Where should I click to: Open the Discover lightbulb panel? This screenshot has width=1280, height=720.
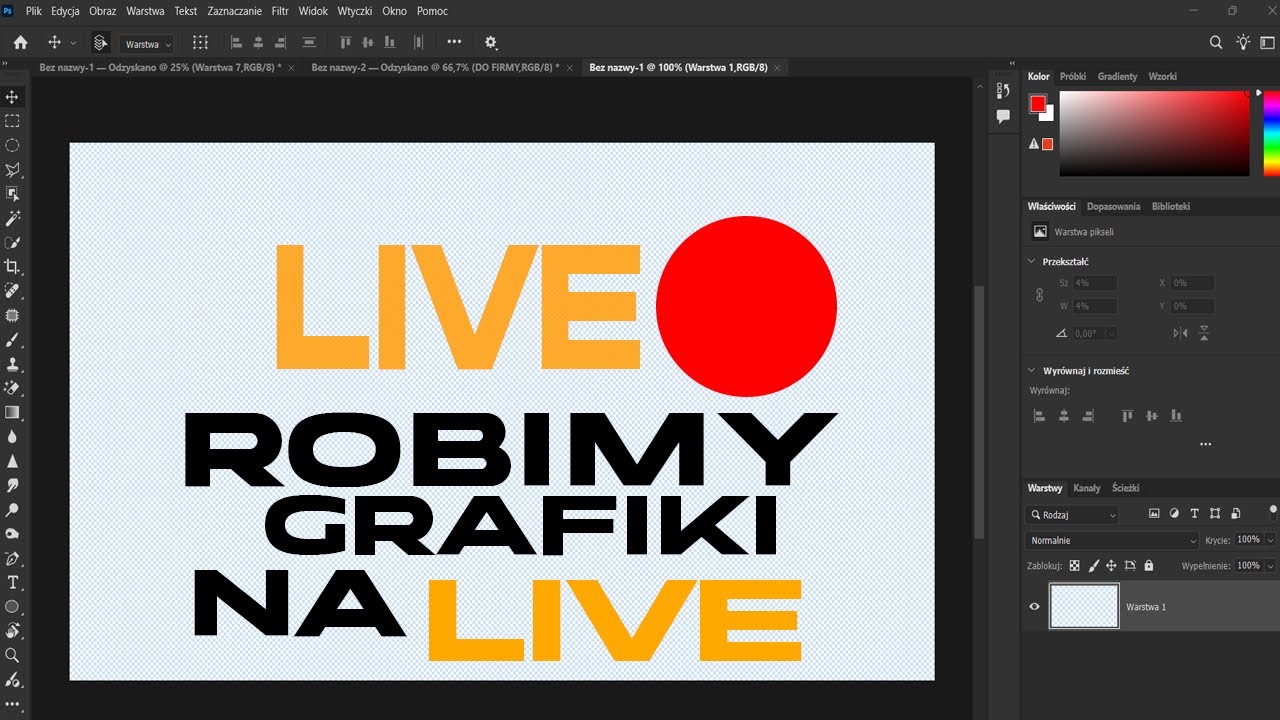(1243, 42)
